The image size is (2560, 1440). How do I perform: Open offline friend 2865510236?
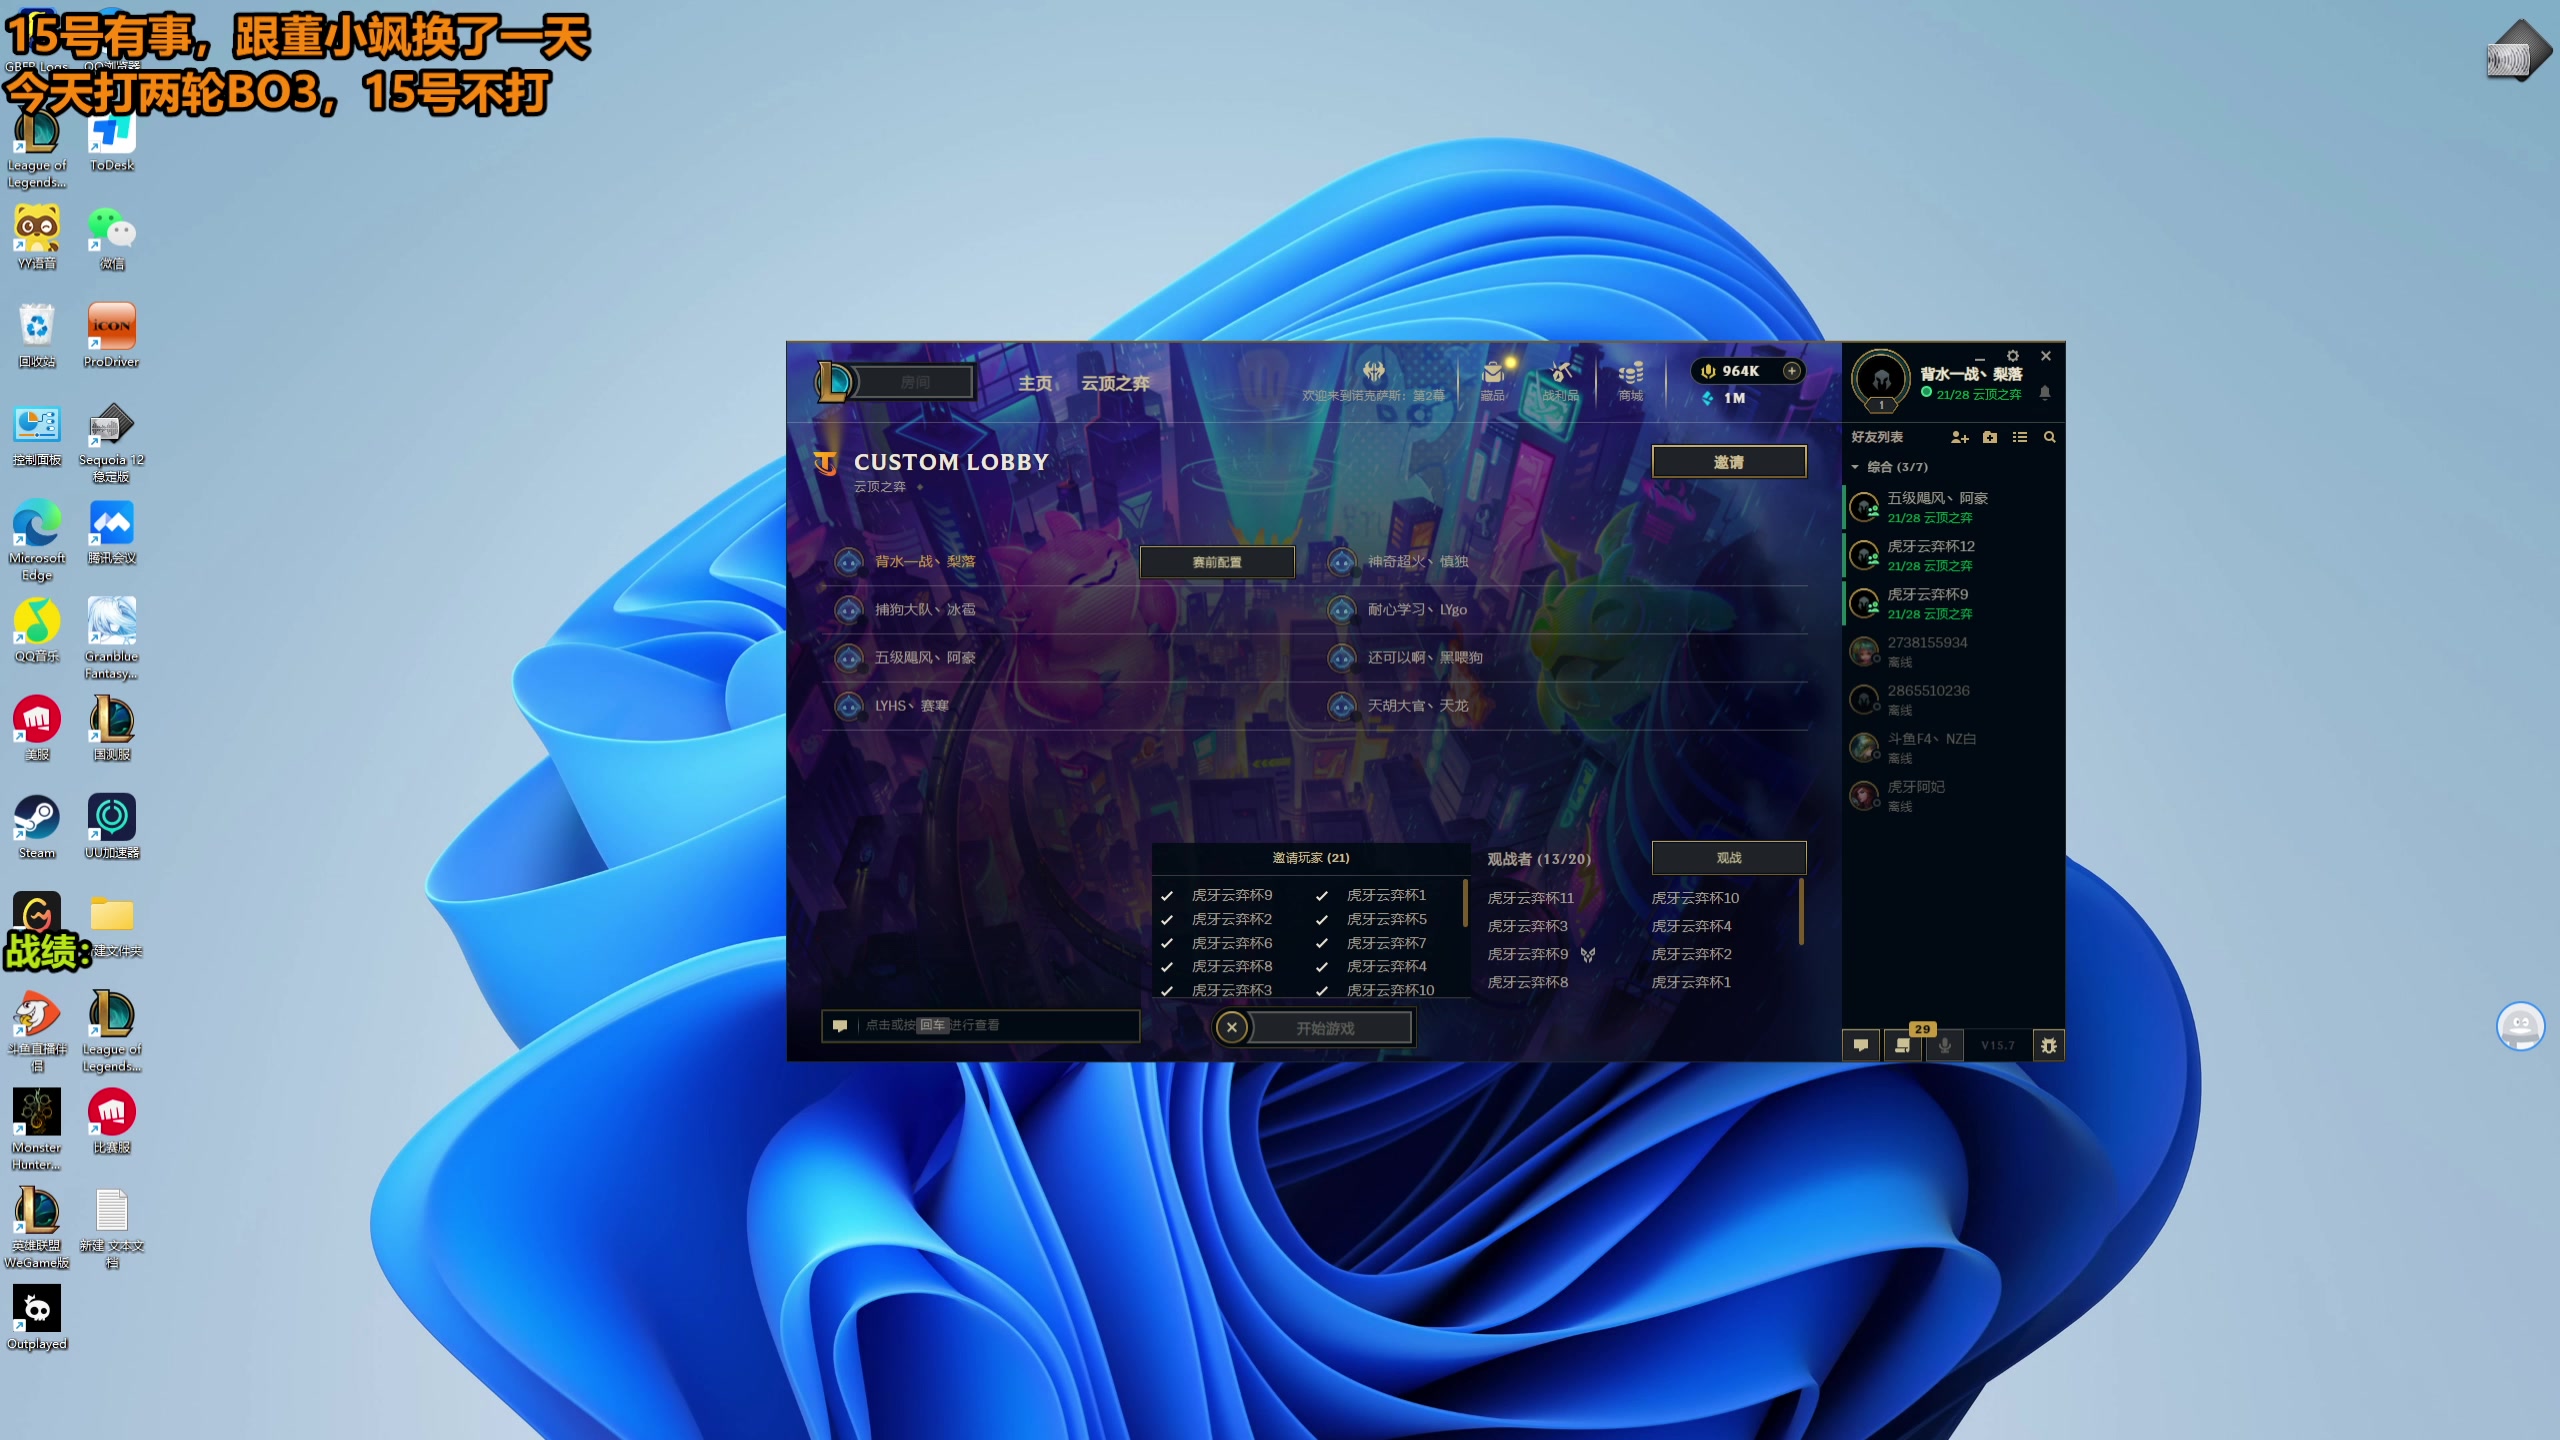1953,700
